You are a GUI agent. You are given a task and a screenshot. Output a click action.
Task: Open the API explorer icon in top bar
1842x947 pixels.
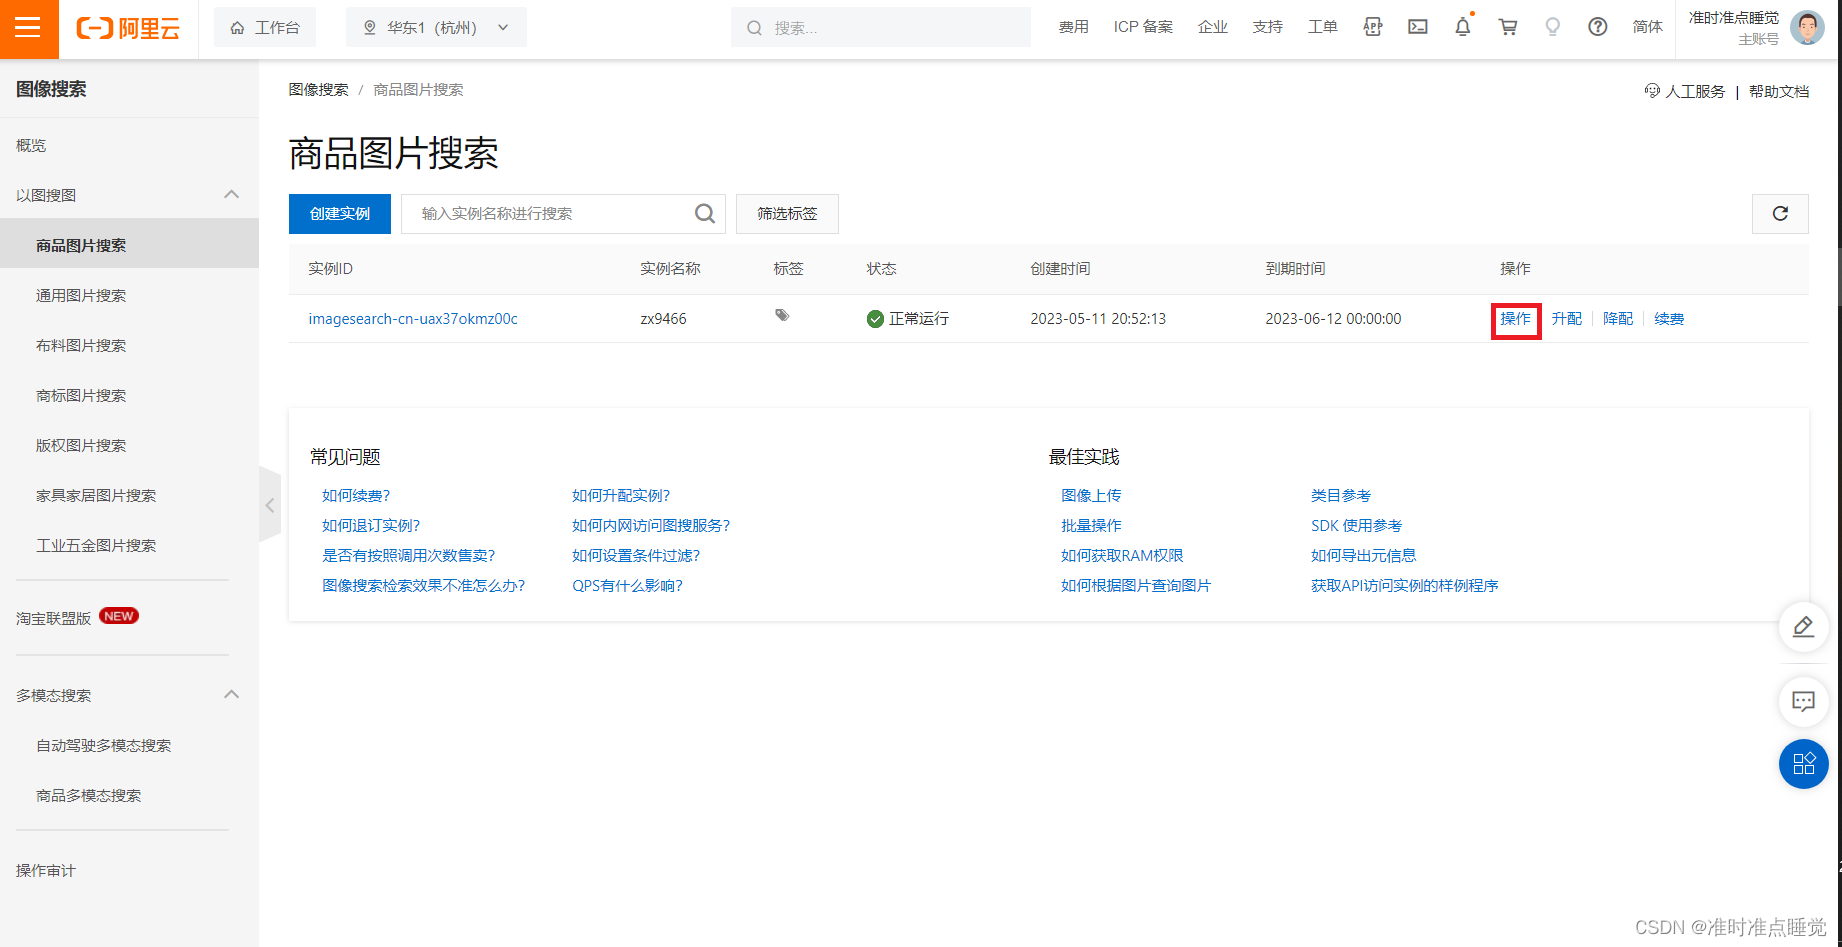pos(1373,27)
